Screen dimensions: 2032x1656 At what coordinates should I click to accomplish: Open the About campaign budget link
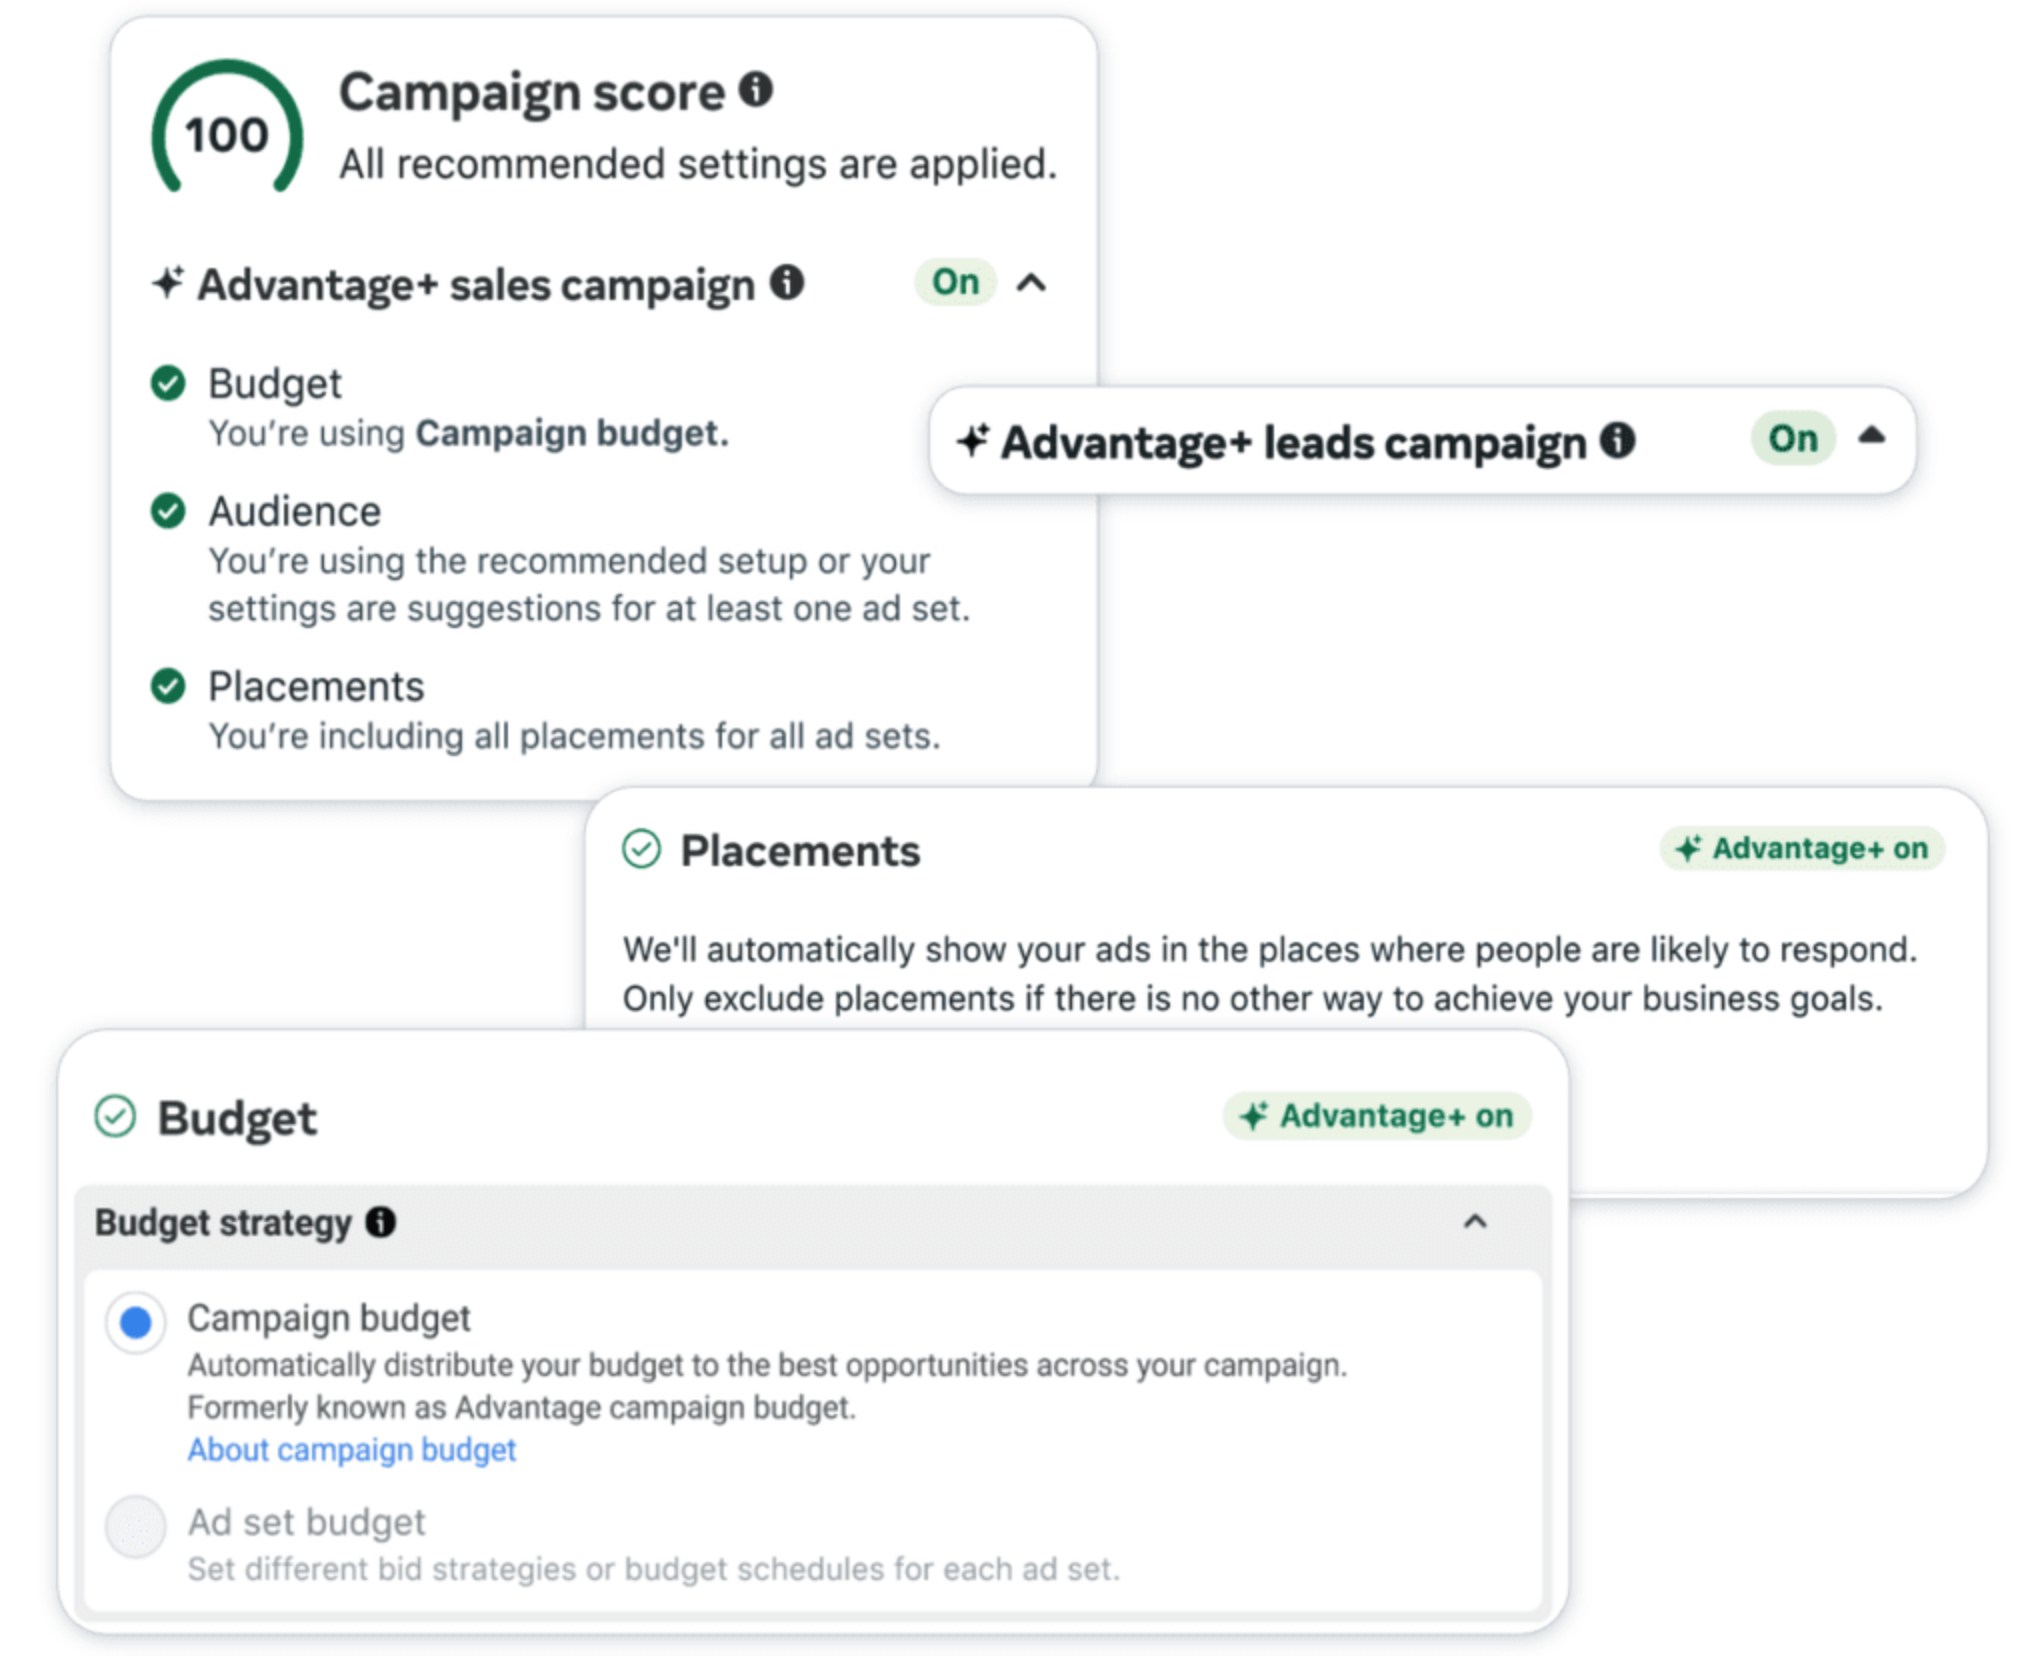coord(351,1449)
